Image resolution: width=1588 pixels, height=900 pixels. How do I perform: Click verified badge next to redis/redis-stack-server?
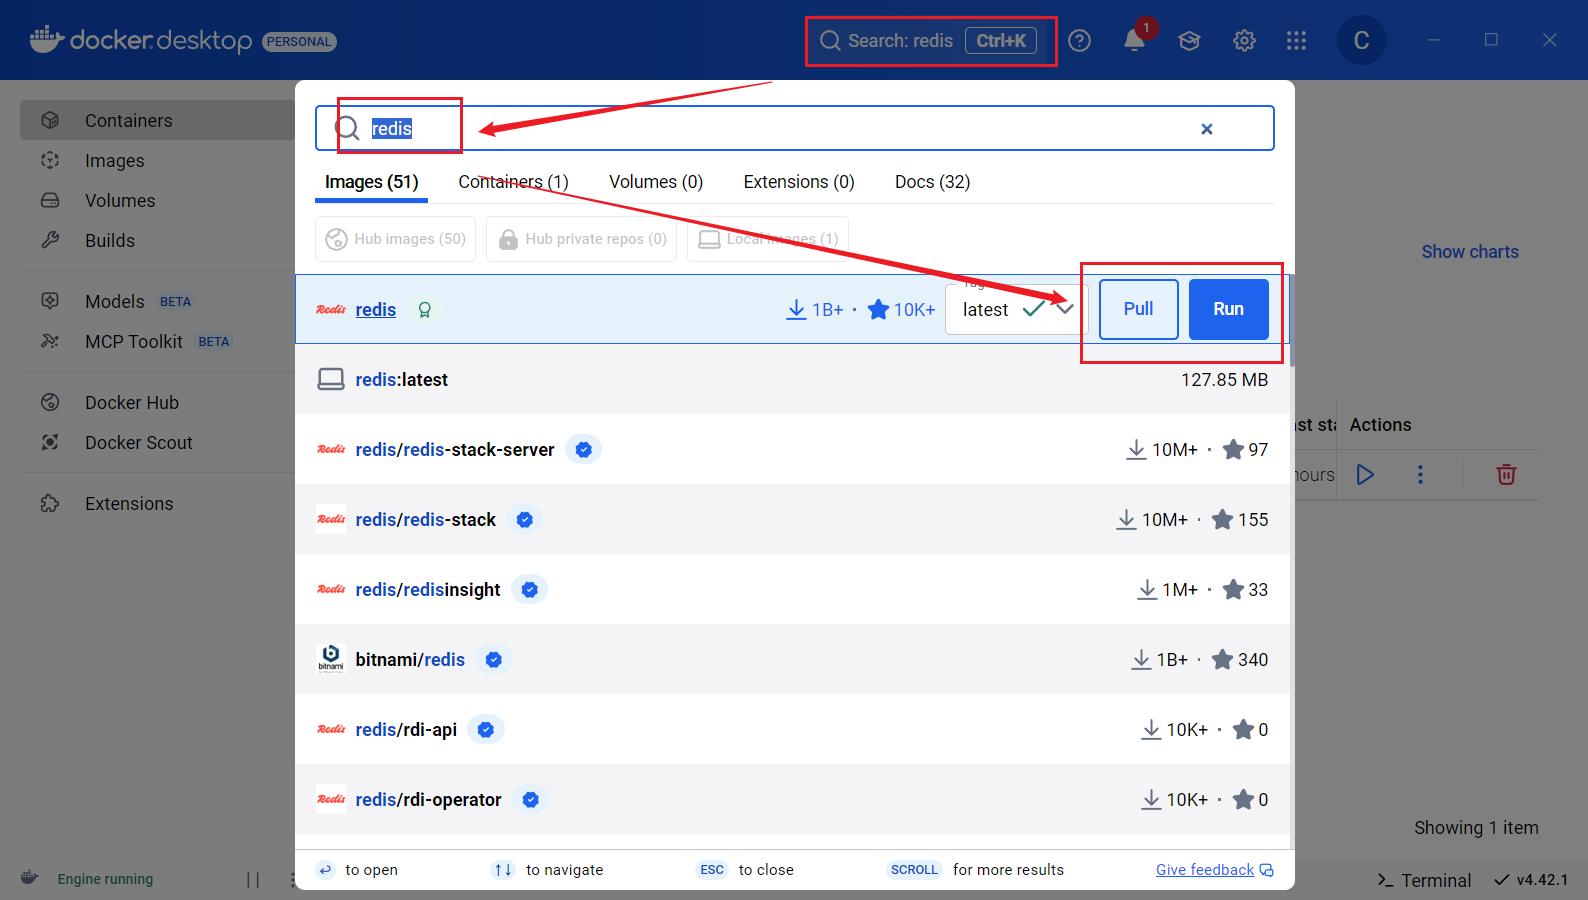coord(584,450)
